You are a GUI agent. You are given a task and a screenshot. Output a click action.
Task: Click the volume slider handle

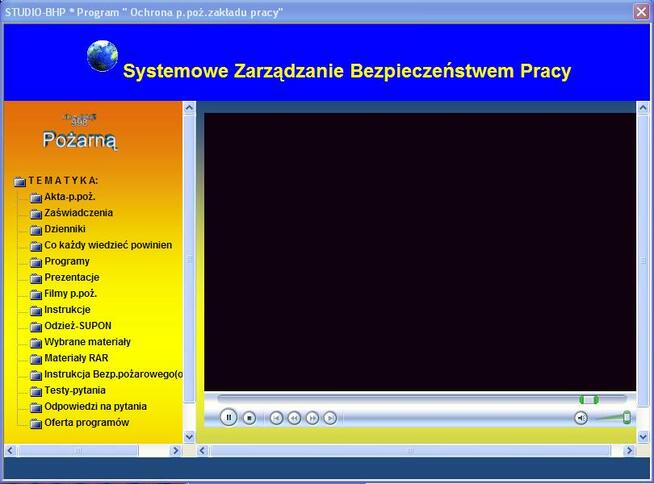(627, 417)
